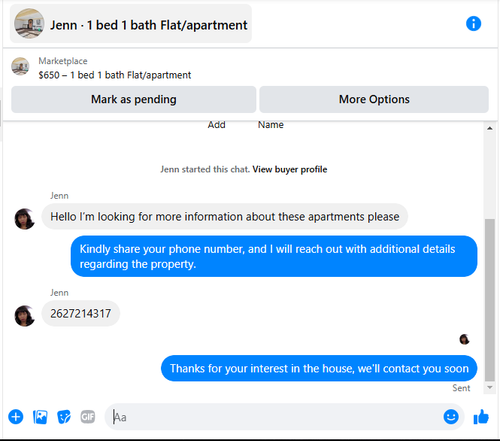Open conversation info with the blue i icon
Screen dimensions: 500x441
pos(473,24)
